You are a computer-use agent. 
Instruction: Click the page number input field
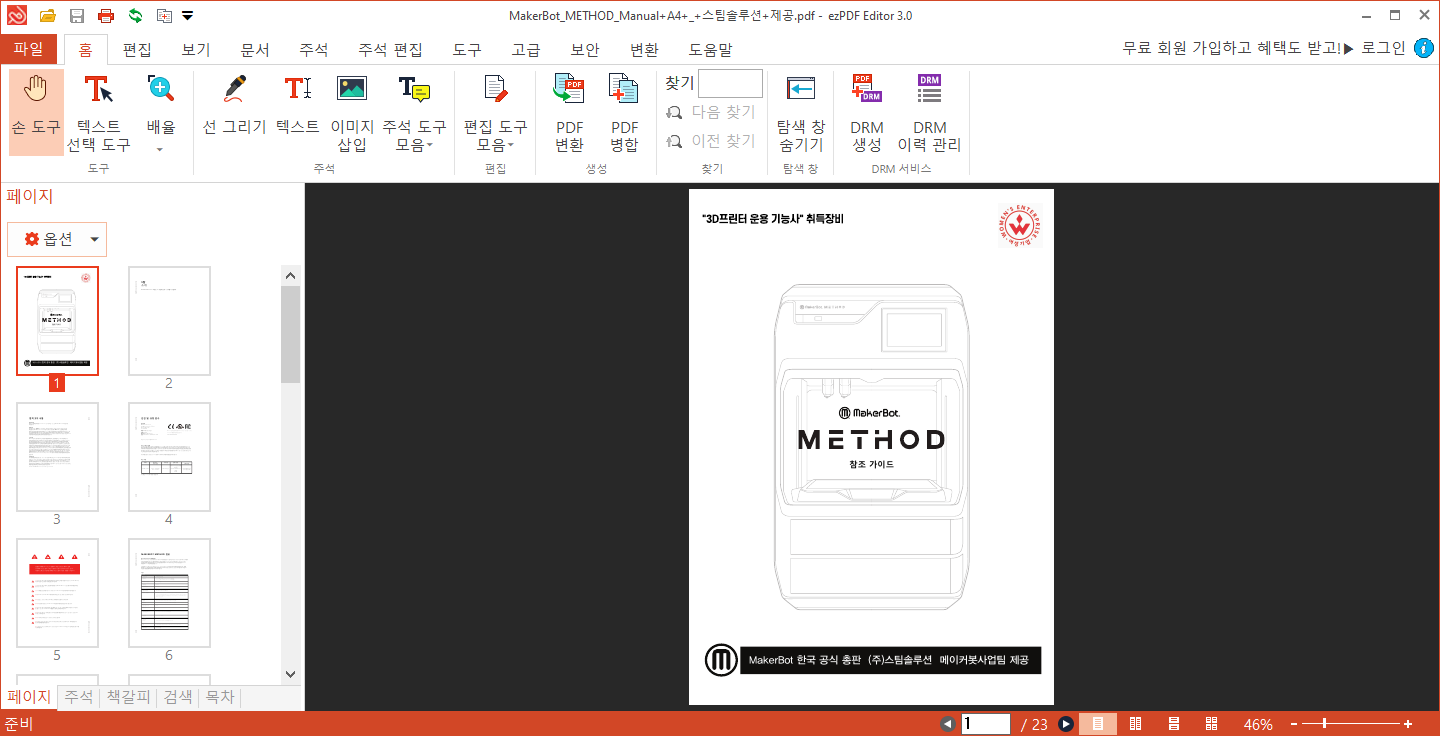coord(986,724)
